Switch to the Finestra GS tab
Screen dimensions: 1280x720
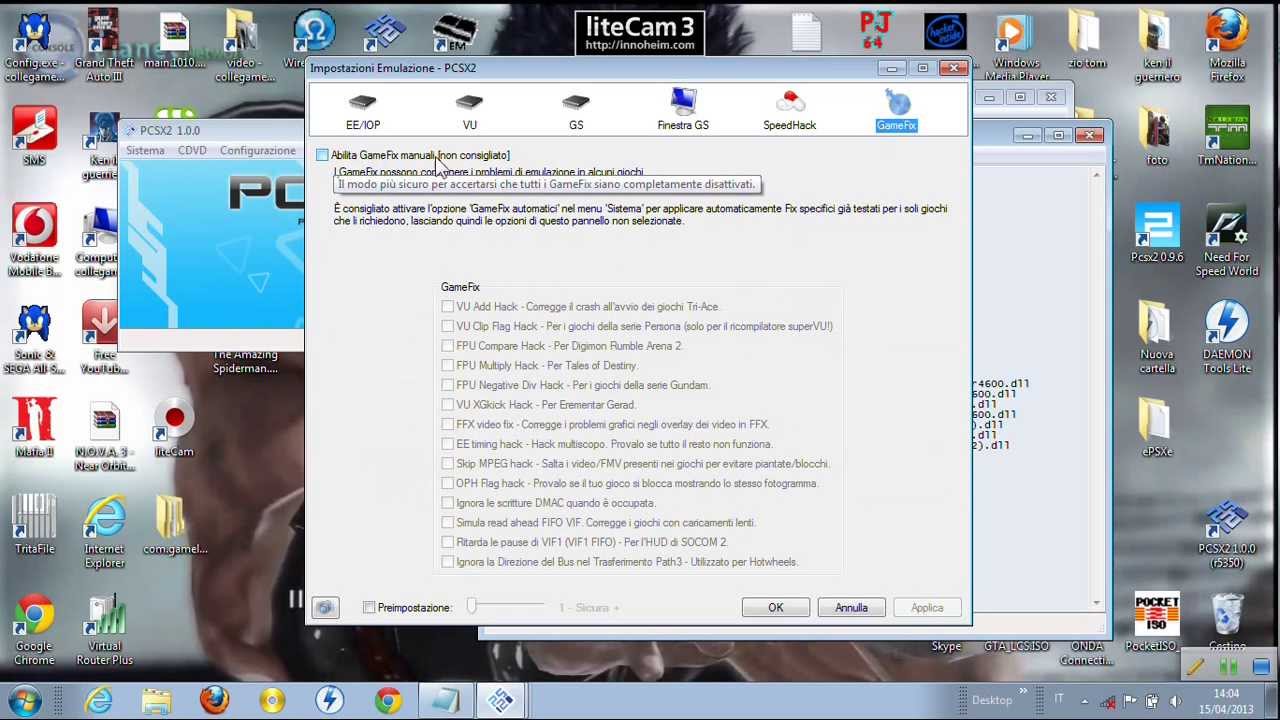tap(683, 110)
